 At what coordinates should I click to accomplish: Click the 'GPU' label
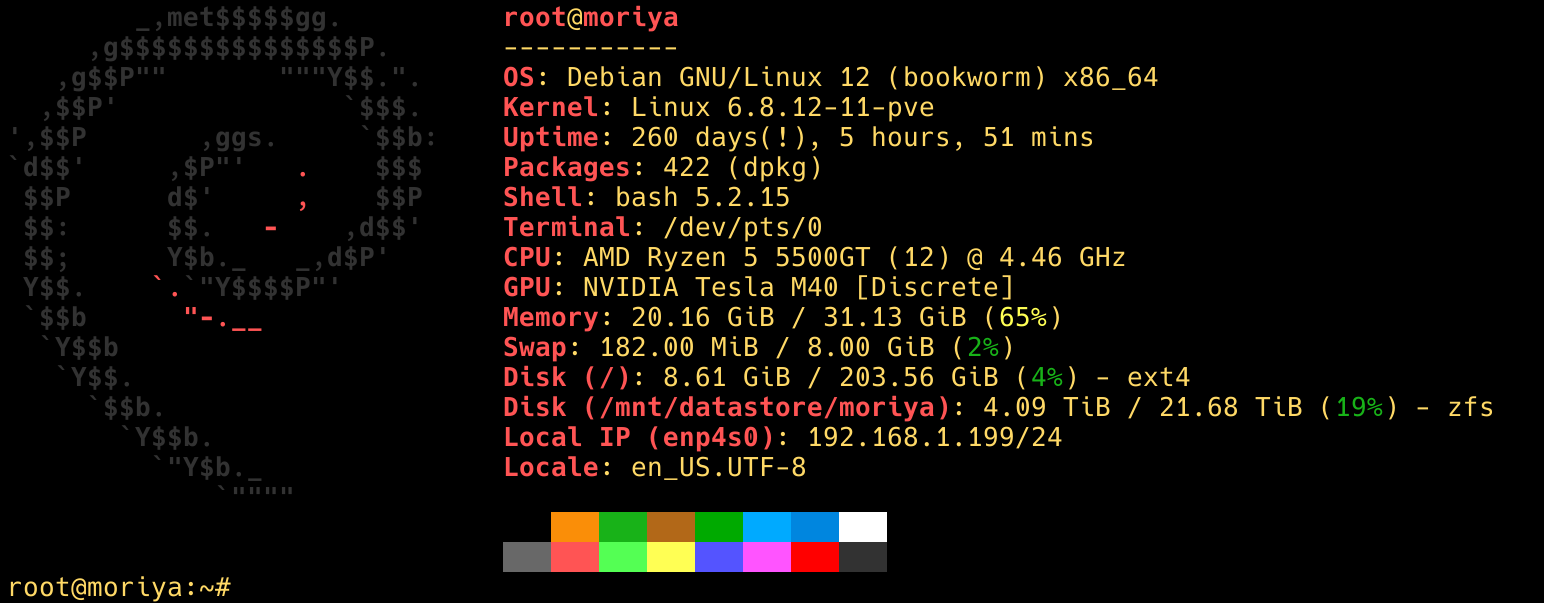[527, 288]
